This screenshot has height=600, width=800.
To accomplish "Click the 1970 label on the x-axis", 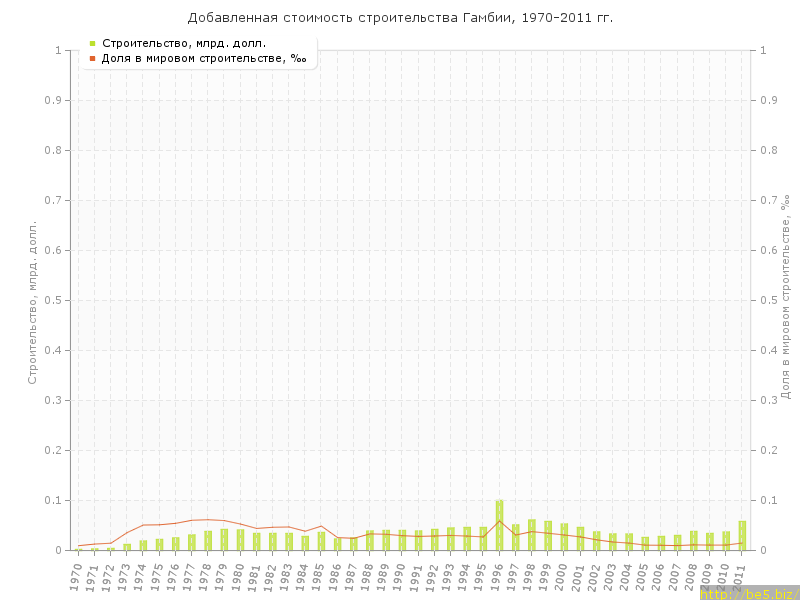I will click(76, 577).
